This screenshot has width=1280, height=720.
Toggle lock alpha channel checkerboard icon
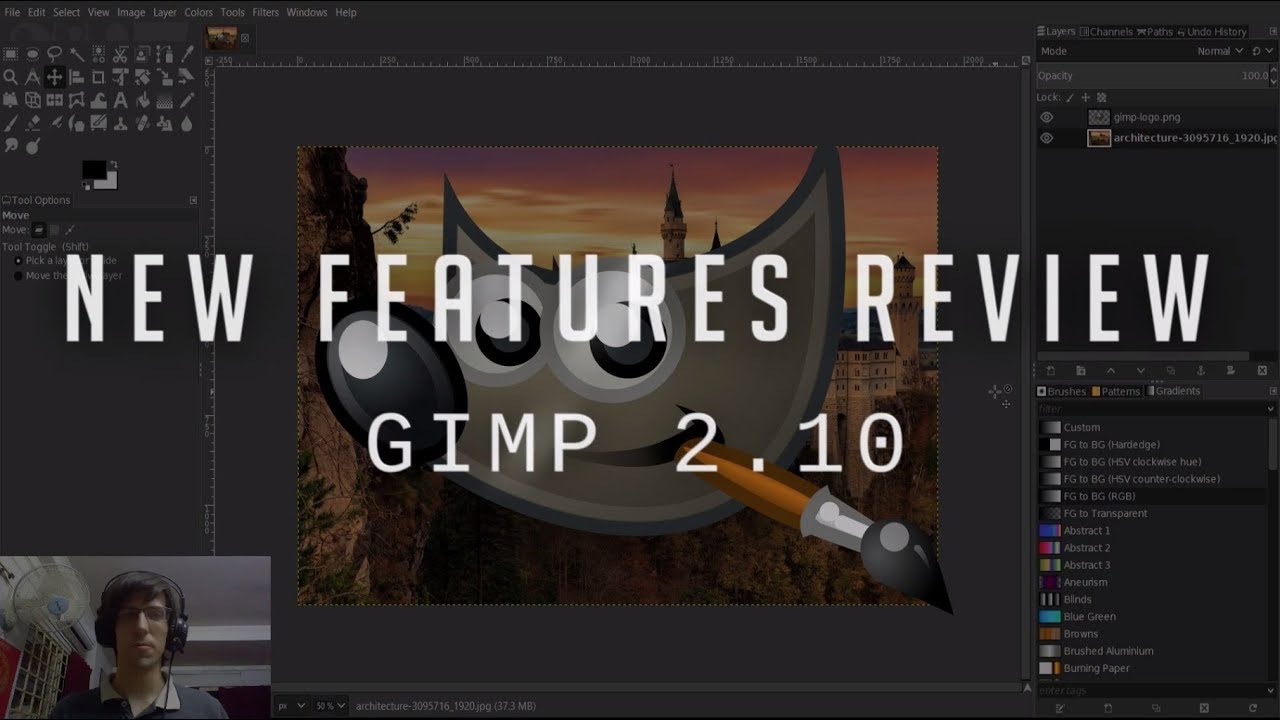click(x=1101, y=98)
